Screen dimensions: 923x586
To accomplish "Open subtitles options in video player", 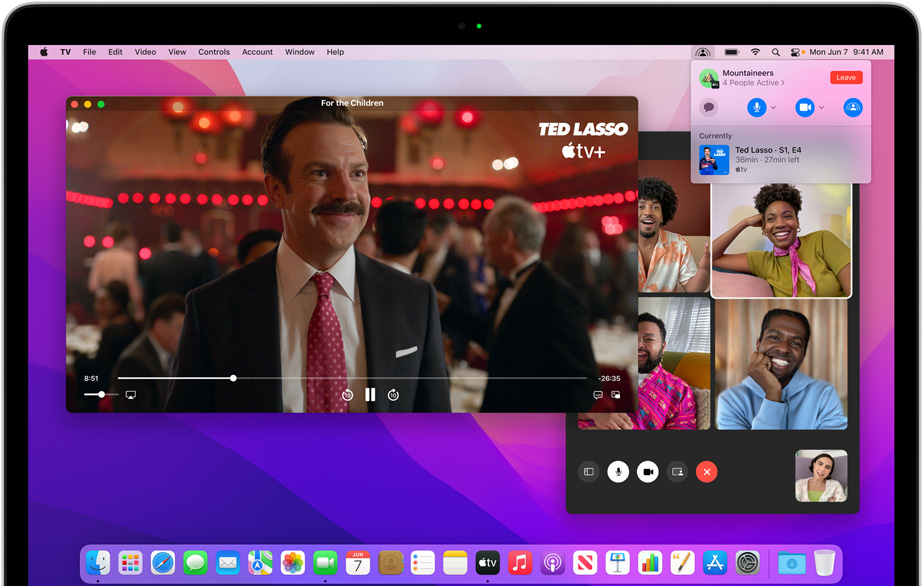I will 598,395.
